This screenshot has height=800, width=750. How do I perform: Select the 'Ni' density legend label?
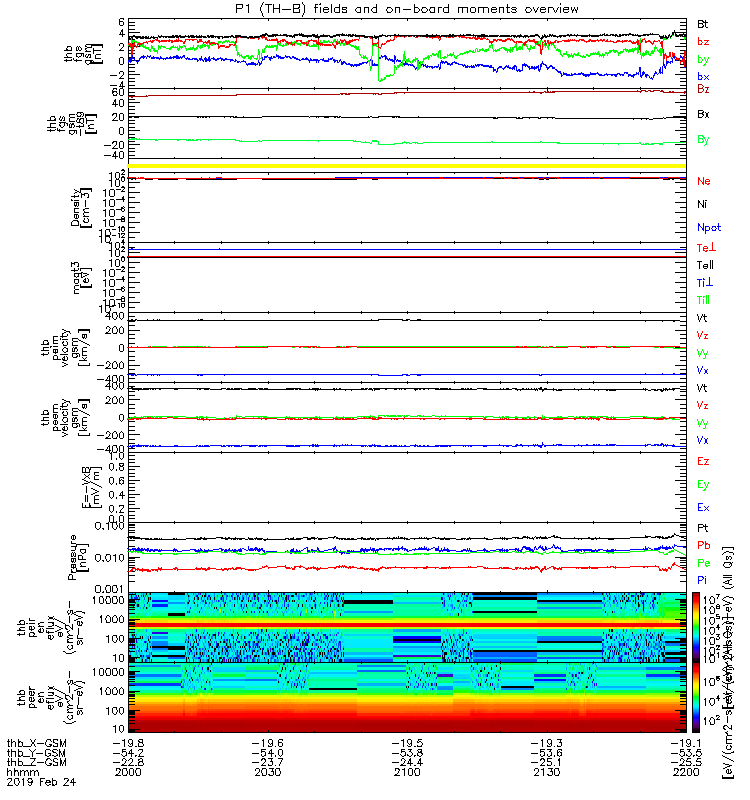tap(702, 204)
